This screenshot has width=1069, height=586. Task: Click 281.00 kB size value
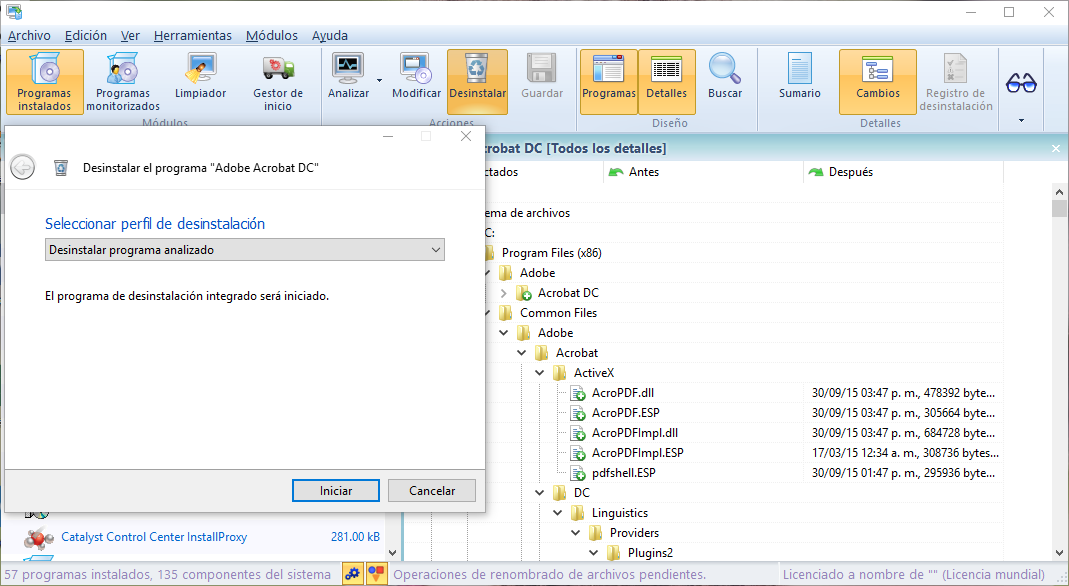(355, 537)
